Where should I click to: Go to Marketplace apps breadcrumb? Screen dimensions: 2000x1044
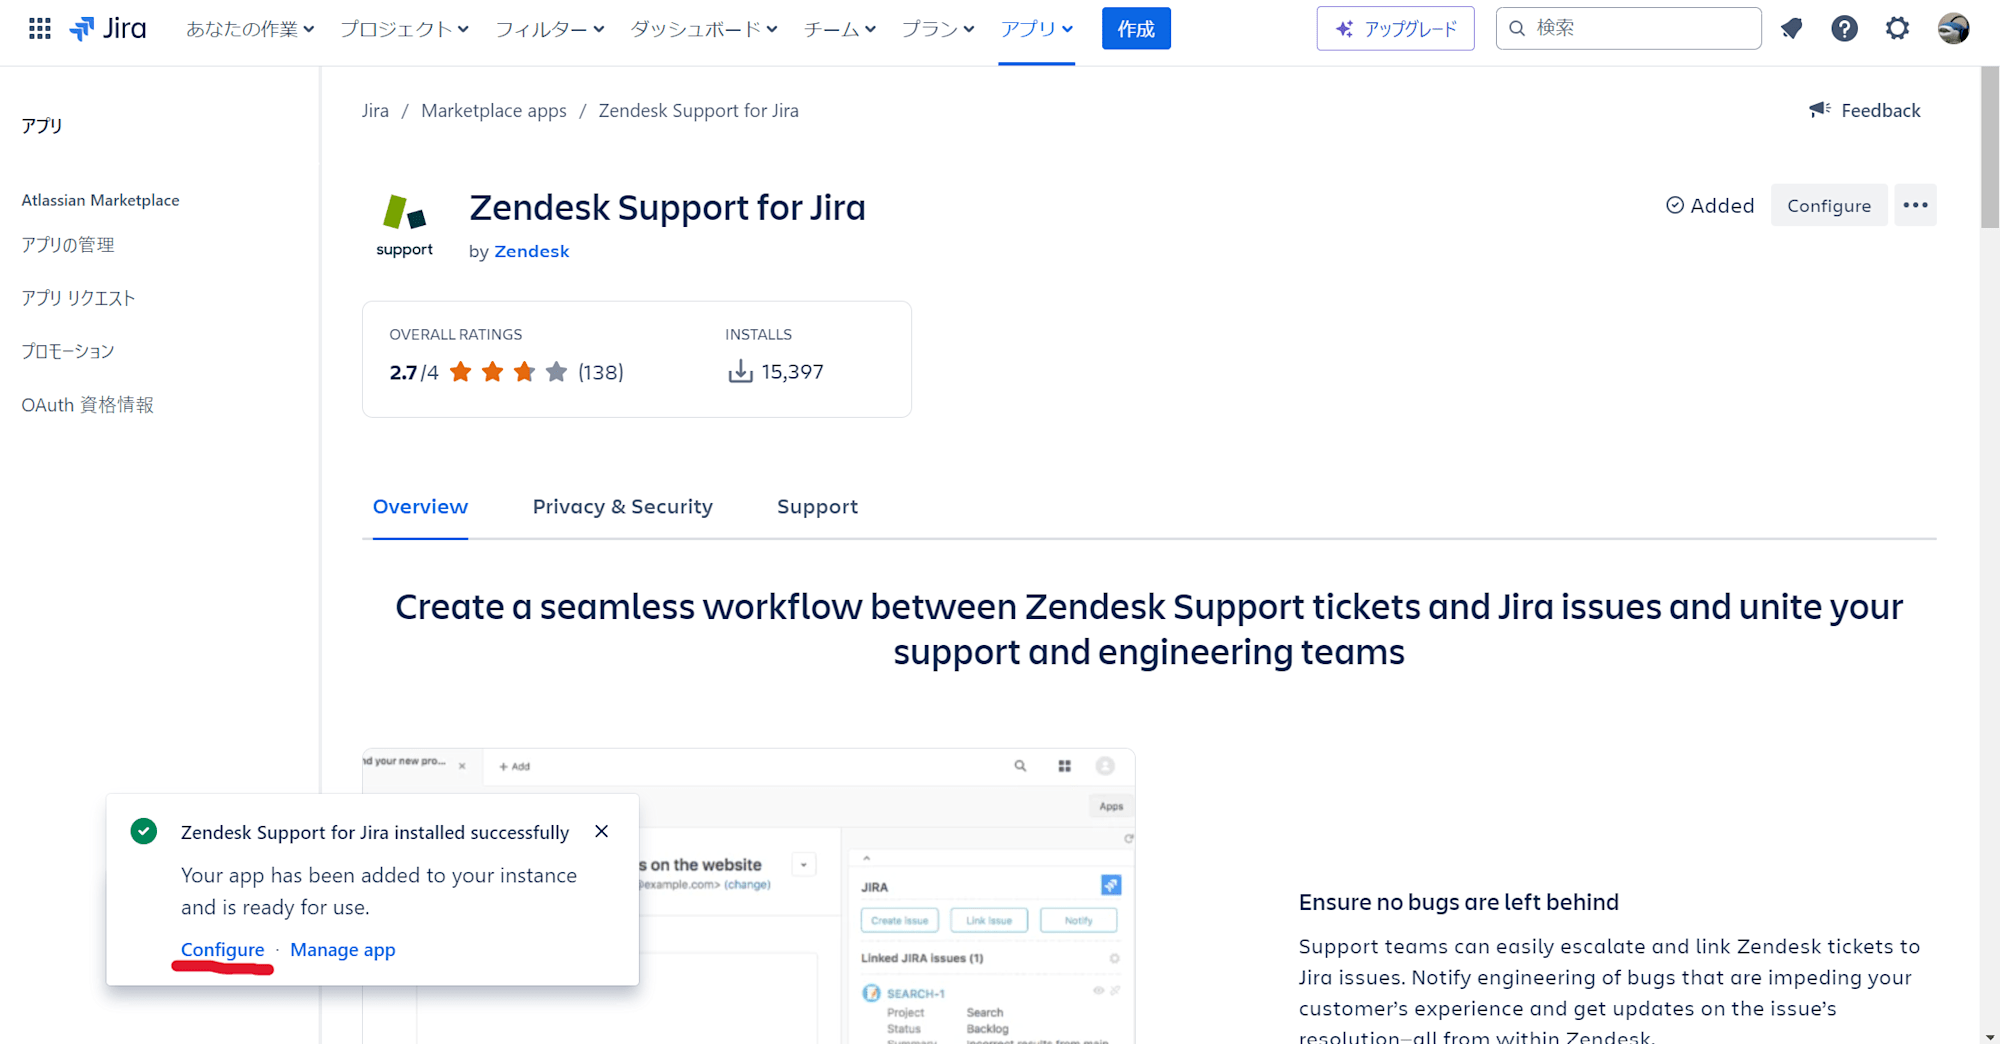(x=494, y=110)
